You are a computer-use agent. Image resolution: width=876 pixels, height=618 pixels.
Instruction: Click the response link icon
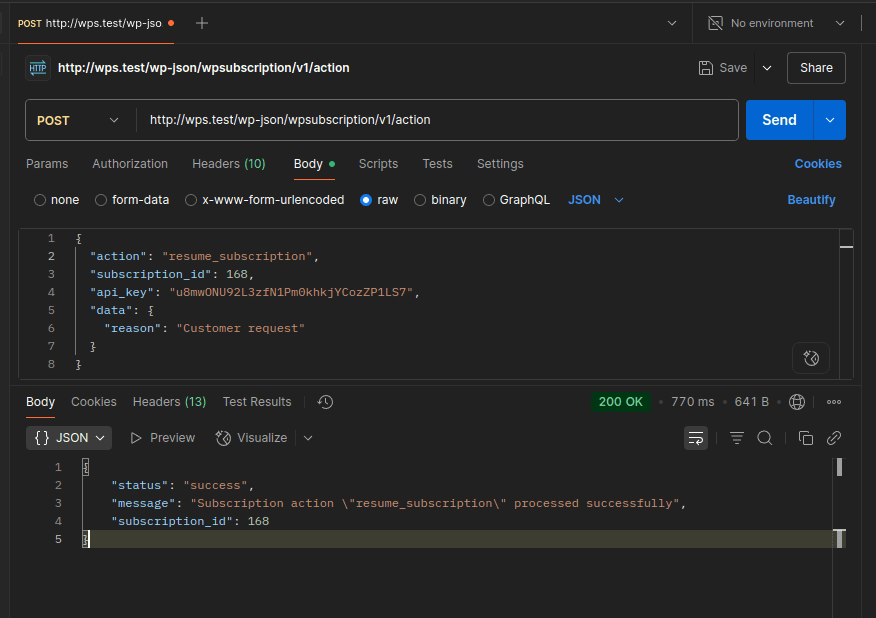click(x=834, y=438)
